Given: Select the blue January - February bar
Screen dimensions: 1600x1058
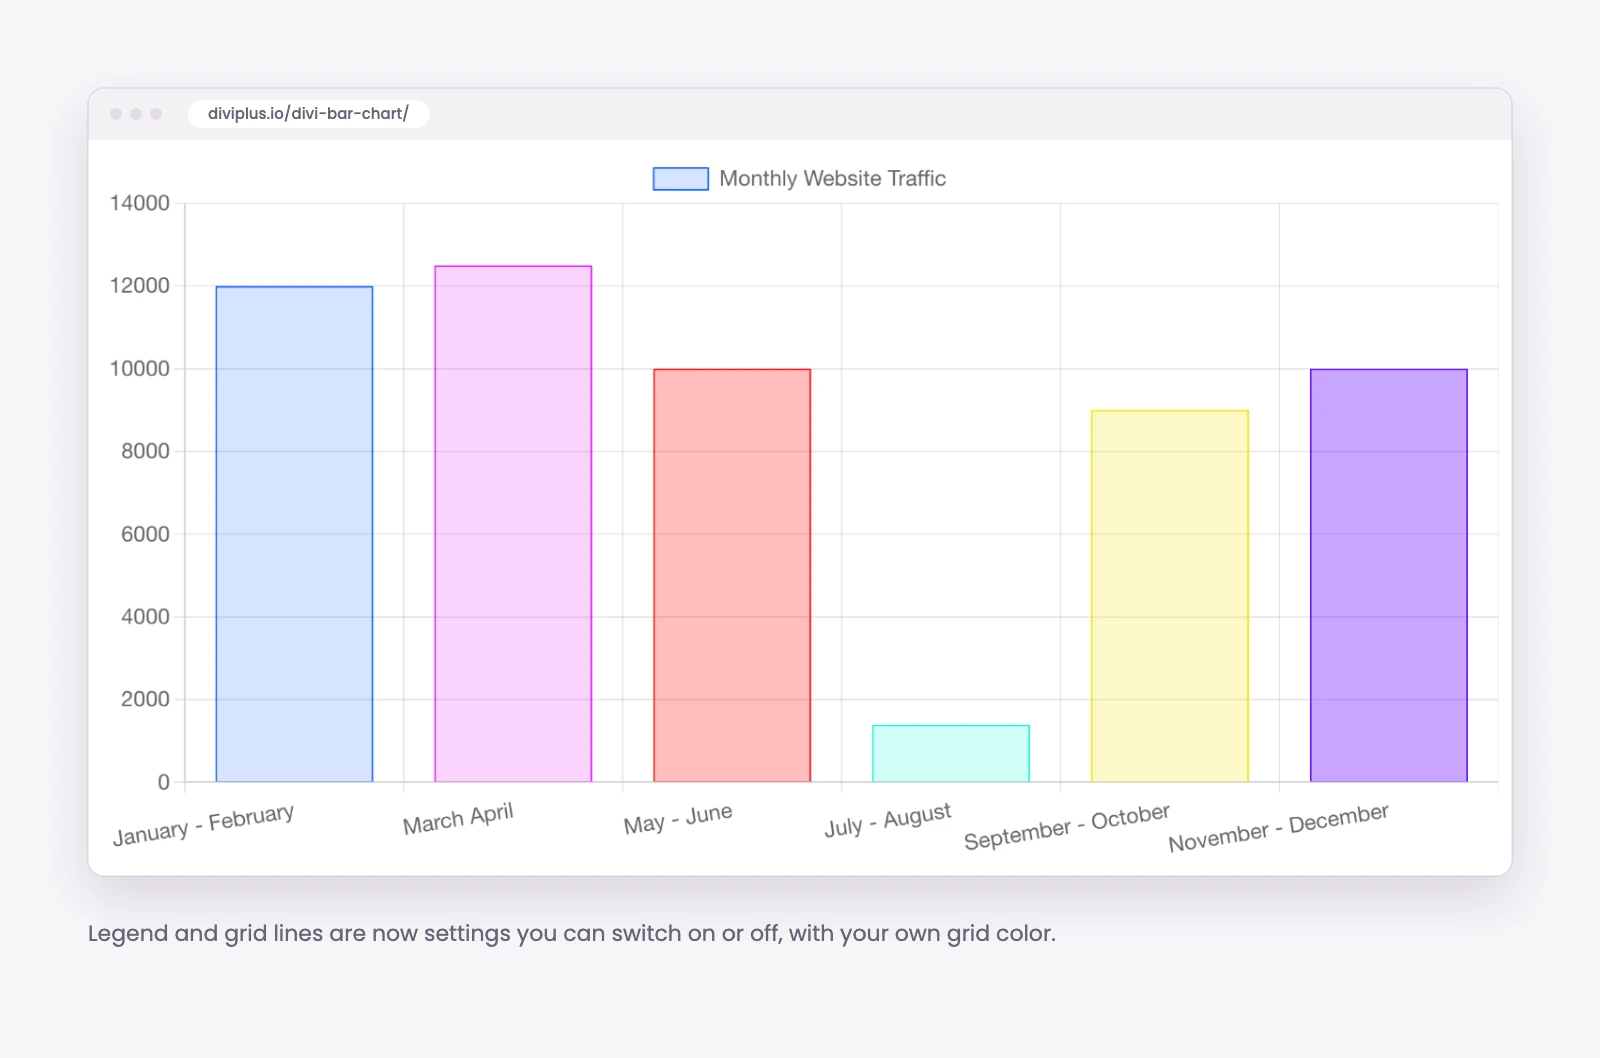Looking at the screenshot, I should click(x=294, y=534).
